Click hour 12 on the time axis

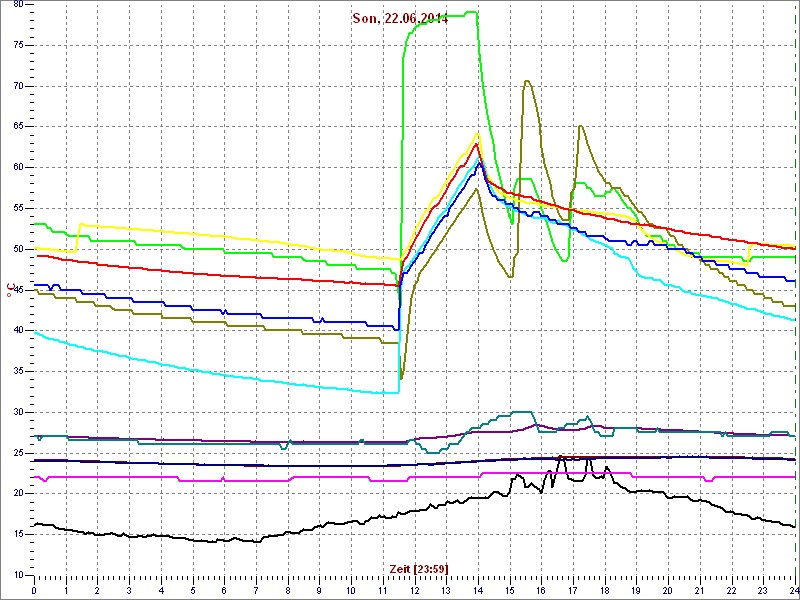point(414,591)
